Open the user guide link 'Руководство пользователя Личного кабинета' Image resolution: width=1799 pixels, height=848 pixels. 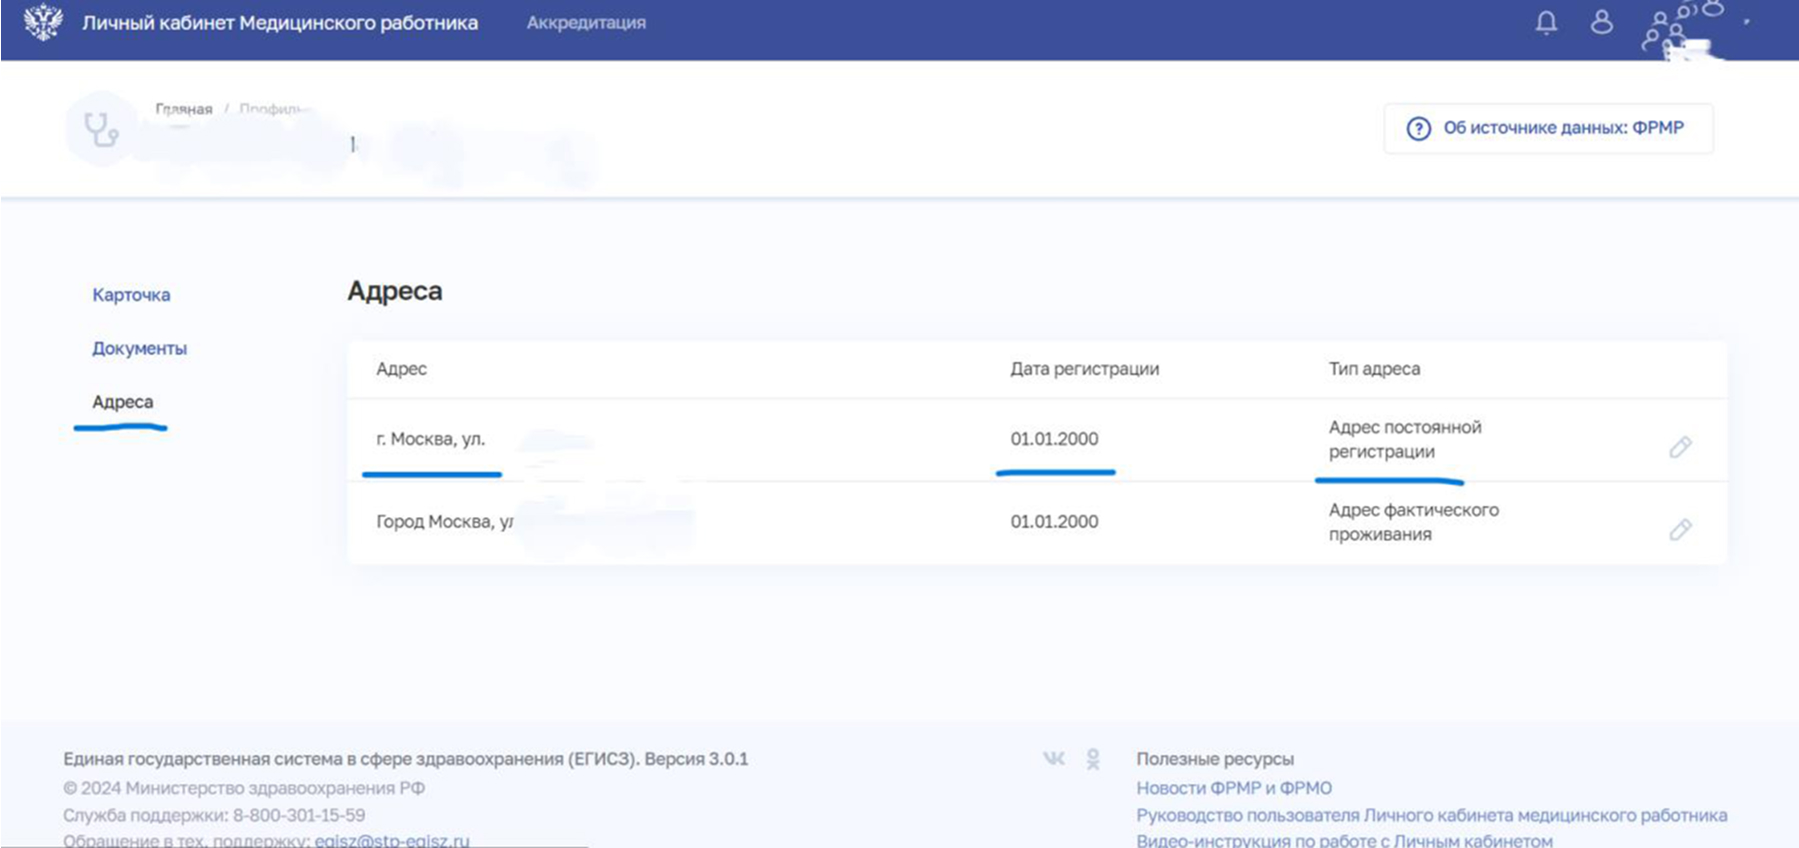(1432, 815)
